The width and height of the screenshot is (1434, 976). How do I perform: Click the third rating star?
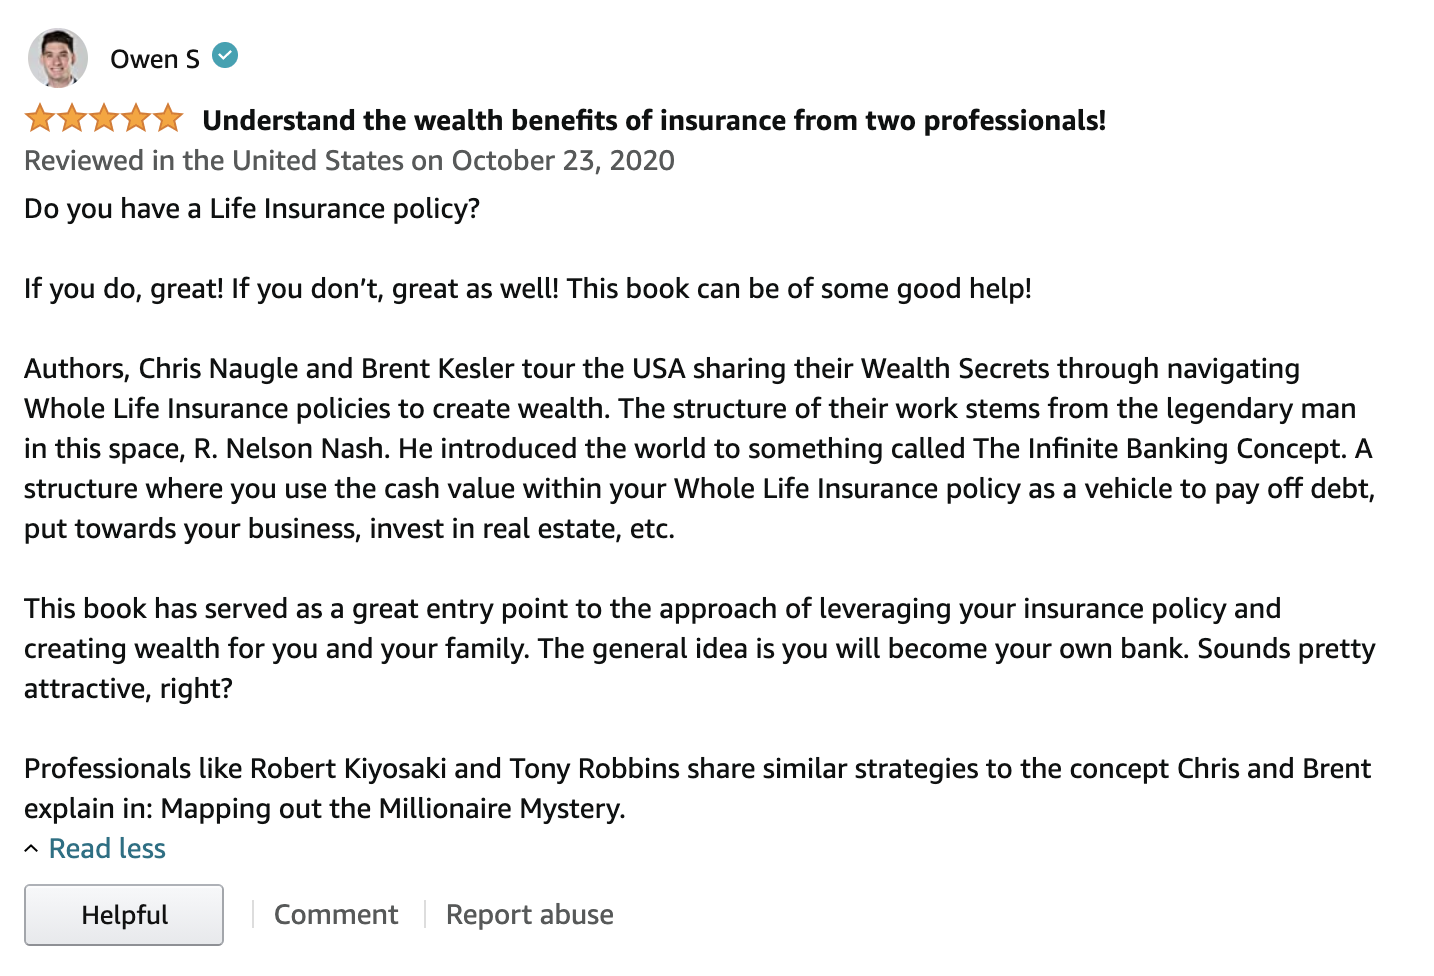104,119
